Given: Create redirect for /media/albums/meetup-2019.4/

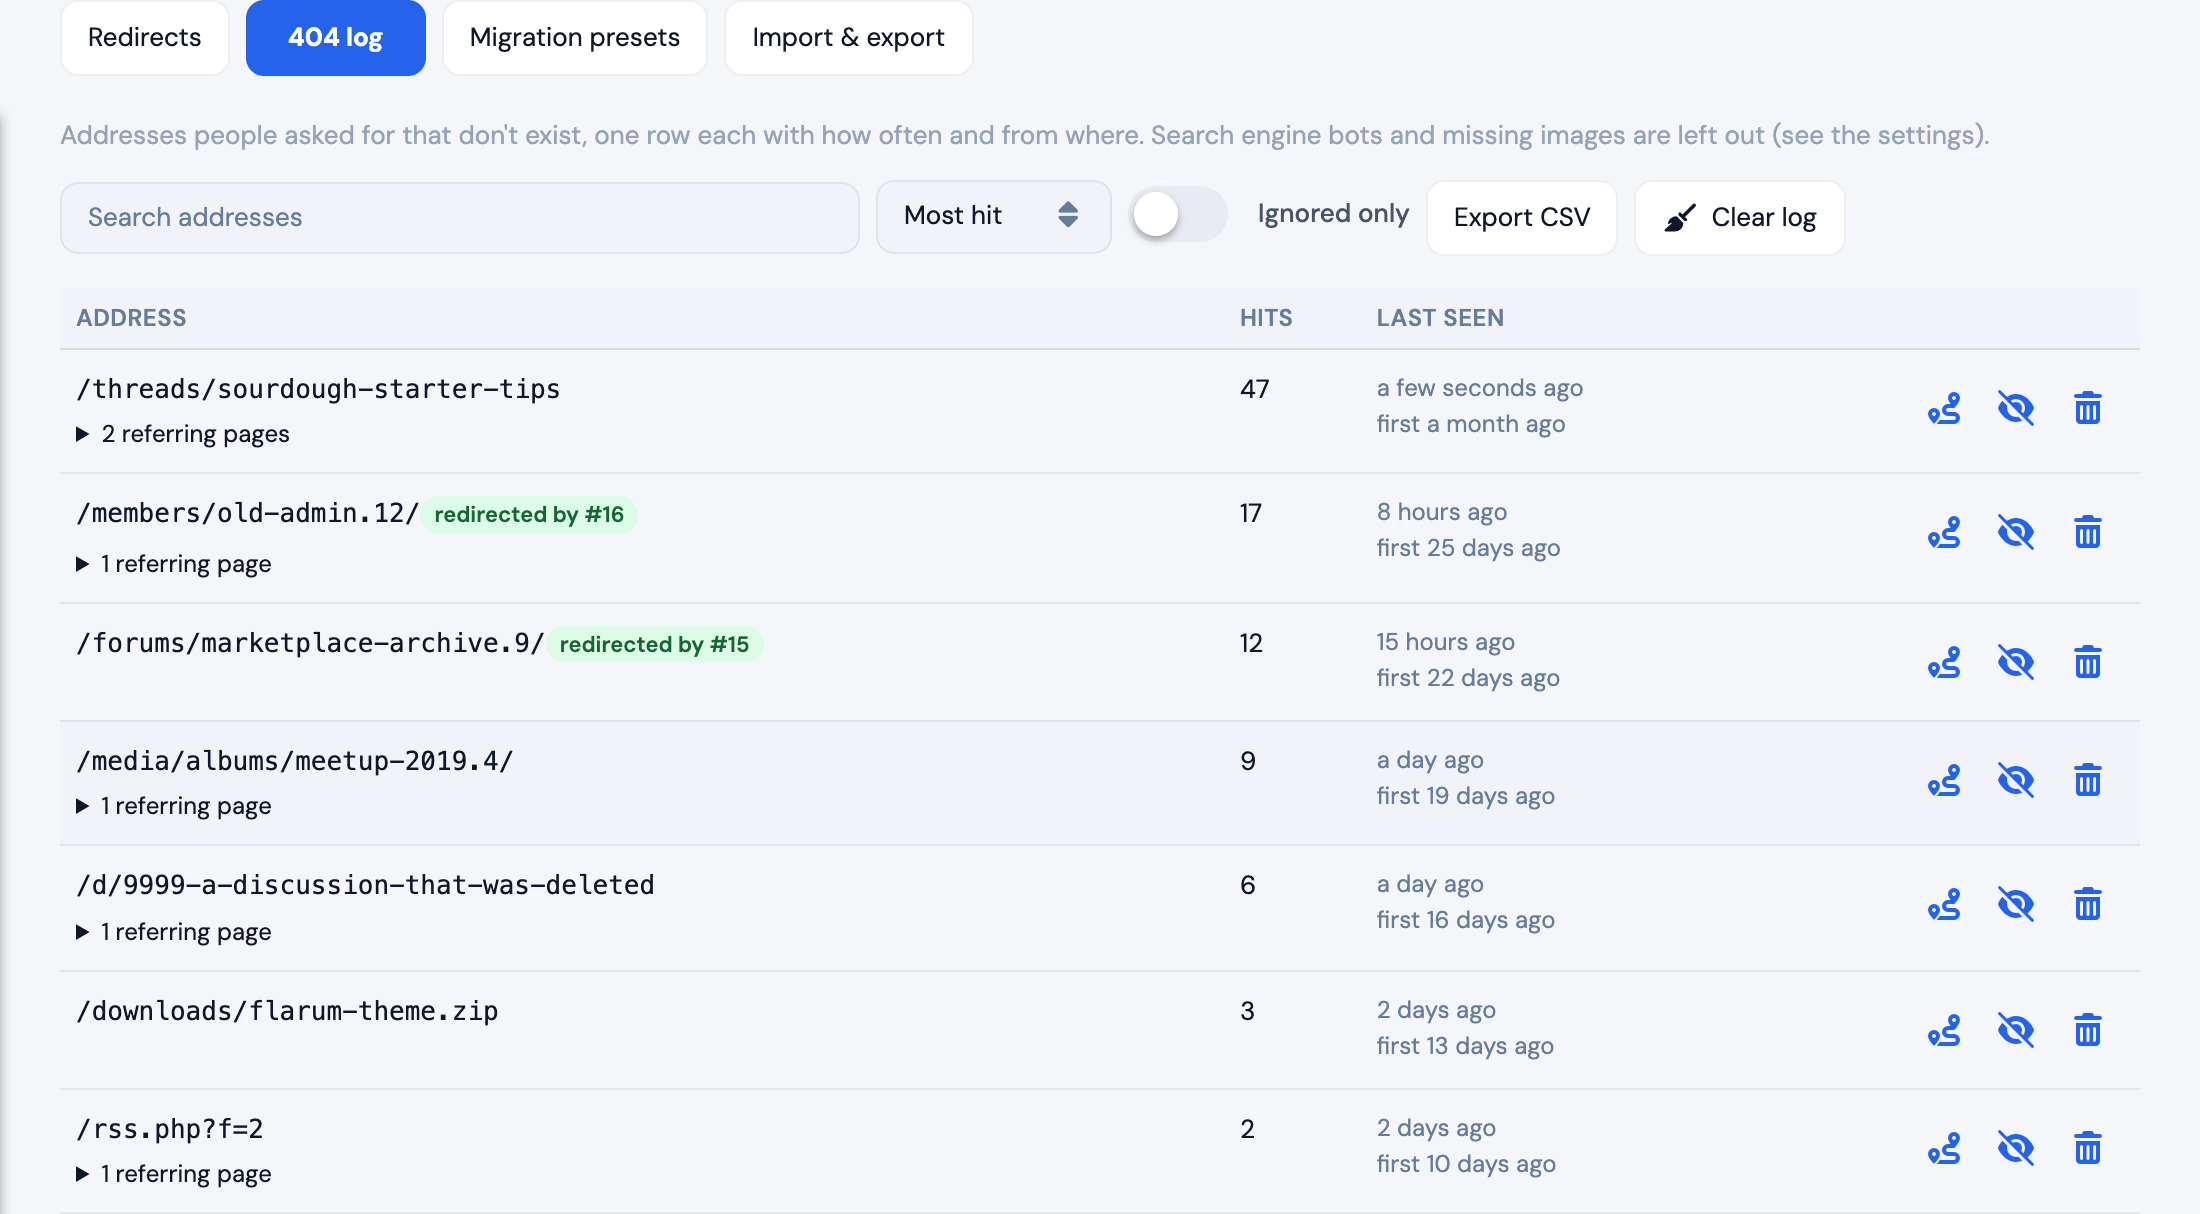Looking at the screenshot, I should (x=1944, y=781).
